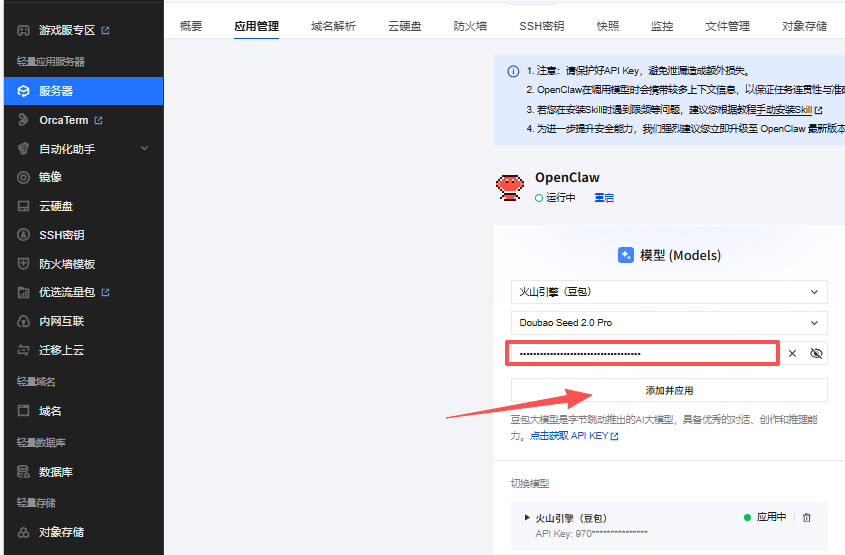Viewport: 845px width, 555px height.
Task: Click the SSH密钥 sidebar icon
Action: [x=23, y=235]
